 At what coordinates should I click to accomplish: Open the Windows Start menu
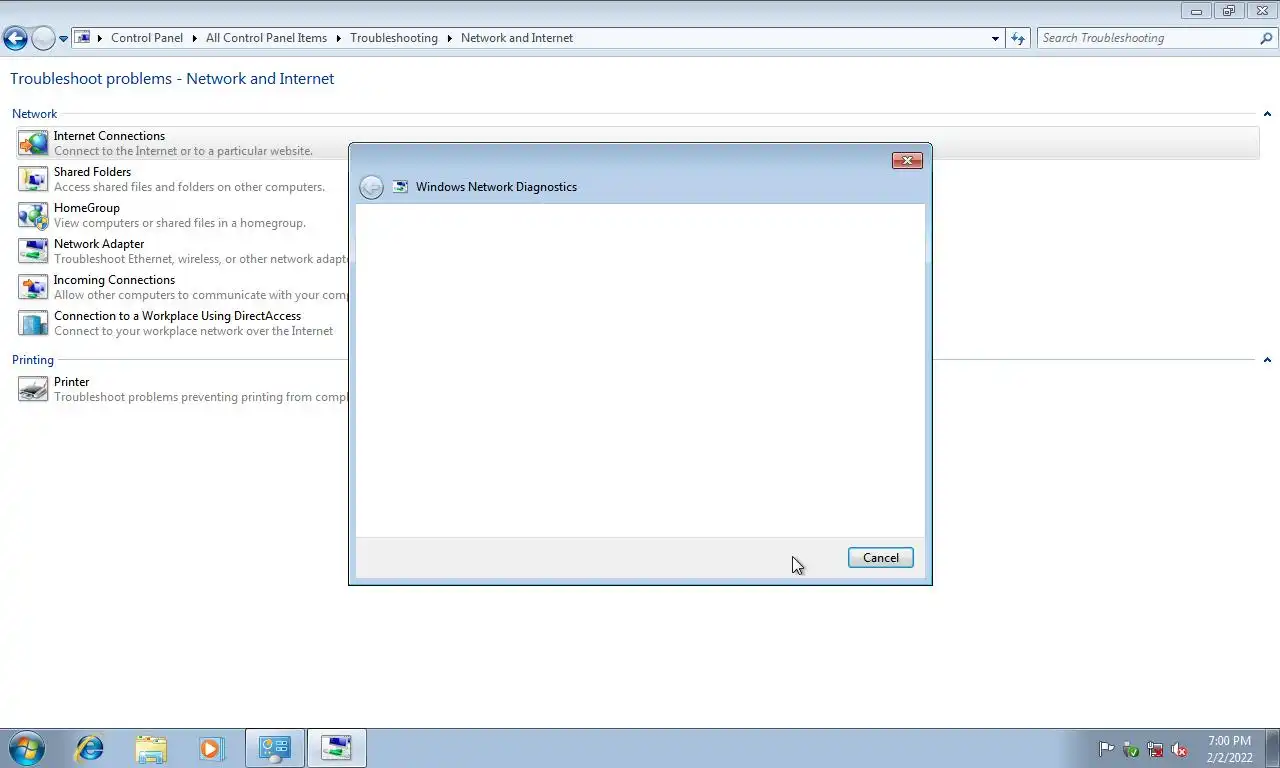click(27, 748)
